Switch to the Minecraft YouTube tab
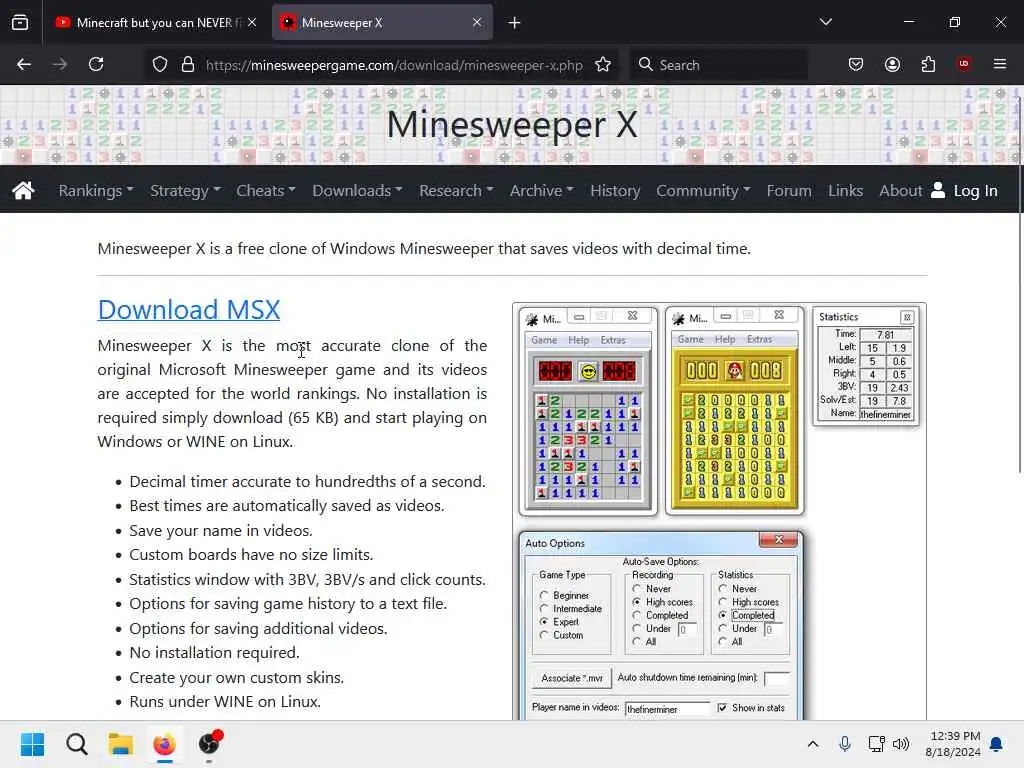Viewport: 1024px width, 768px height. [x=155, y=23]
